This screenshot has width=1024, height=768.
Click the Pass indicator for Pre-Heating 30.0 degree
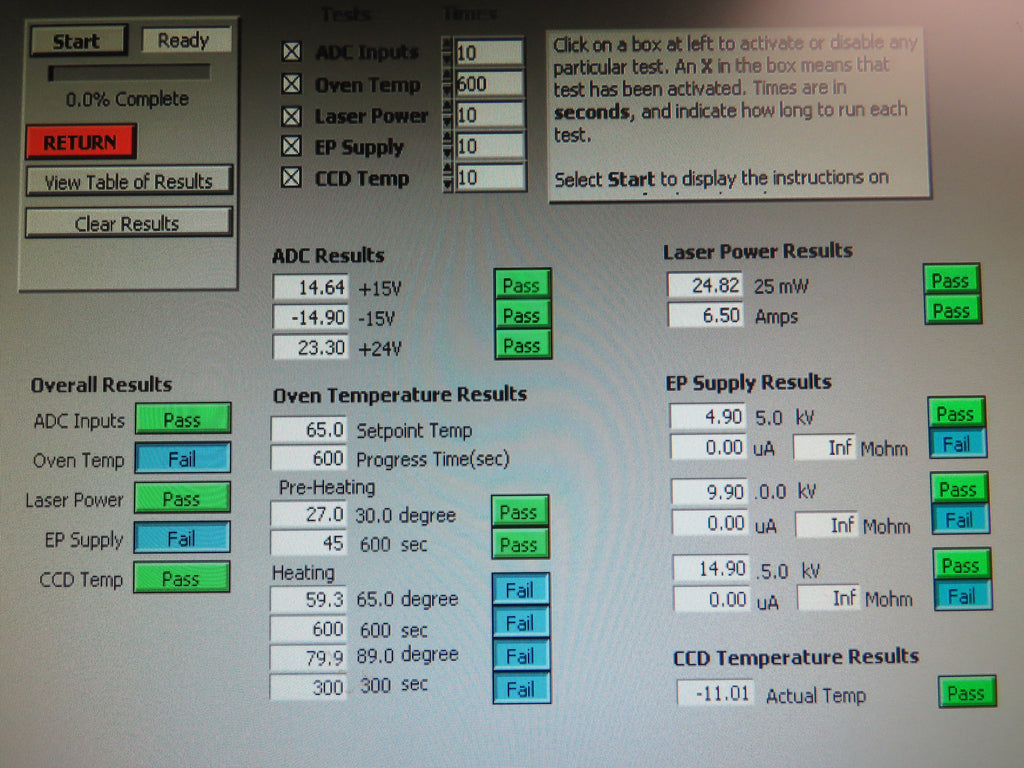pos(520,512)
